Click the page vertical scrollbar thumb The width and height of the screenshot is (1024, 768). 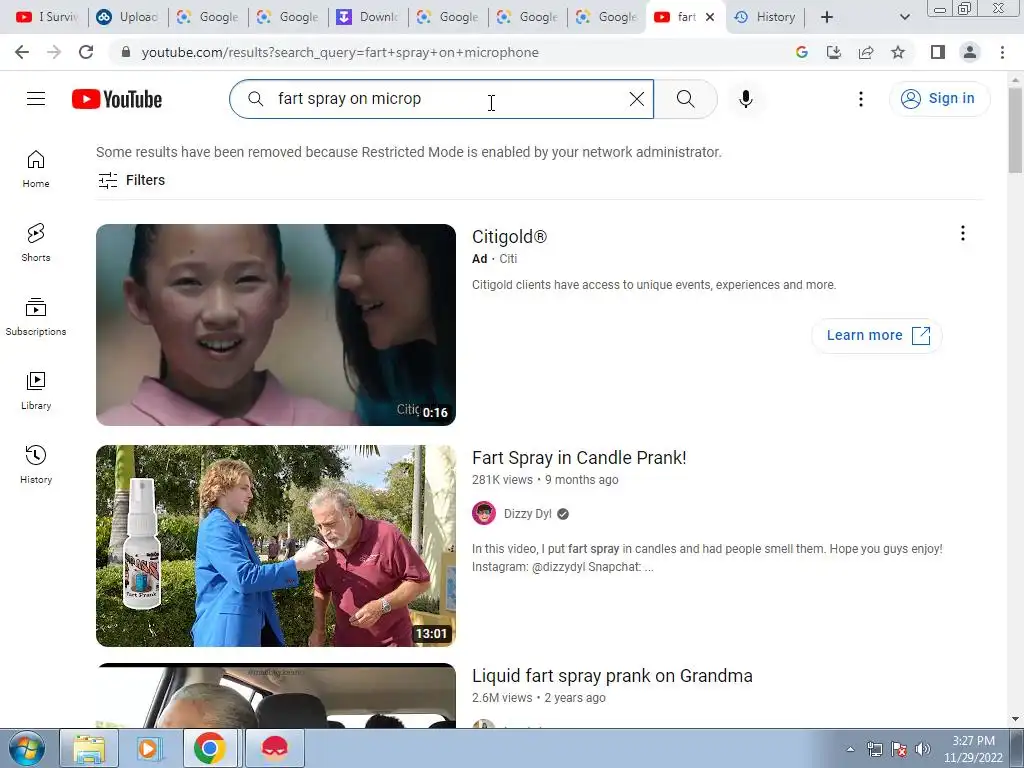(x=1015, y=129)
